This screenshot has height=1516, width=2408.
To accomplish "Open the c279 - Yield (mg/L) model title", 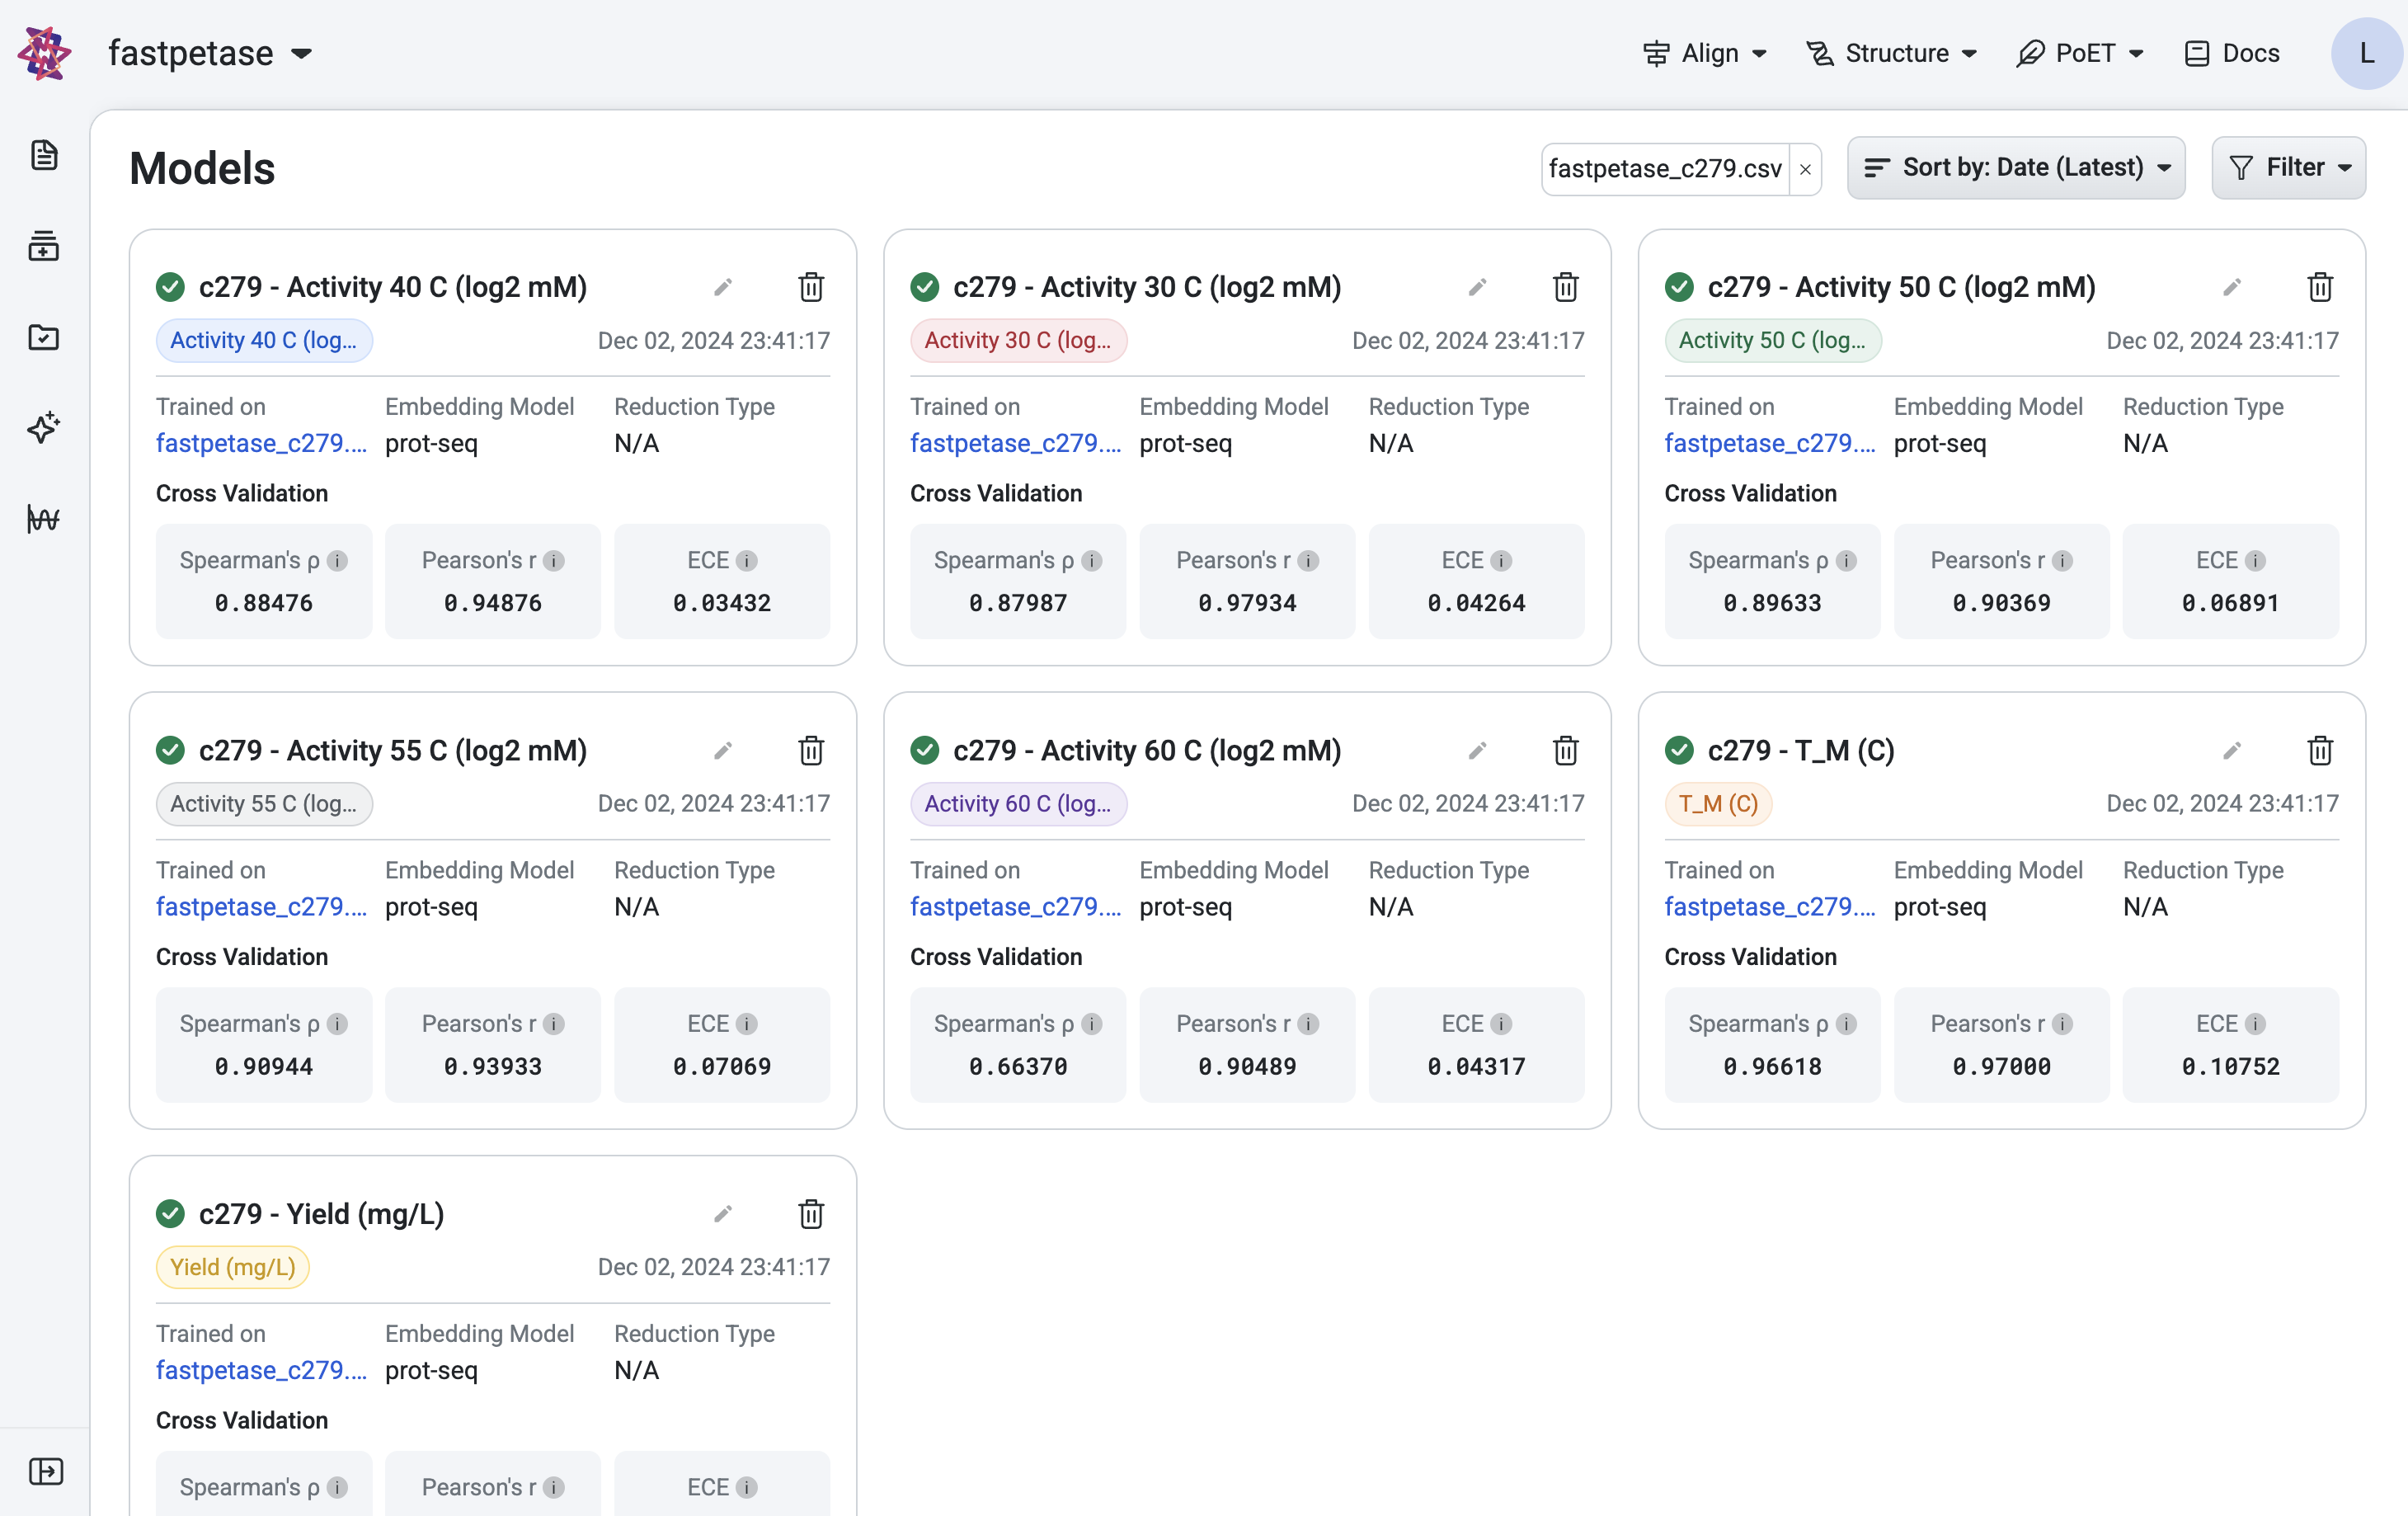I will pos(321,1213).
